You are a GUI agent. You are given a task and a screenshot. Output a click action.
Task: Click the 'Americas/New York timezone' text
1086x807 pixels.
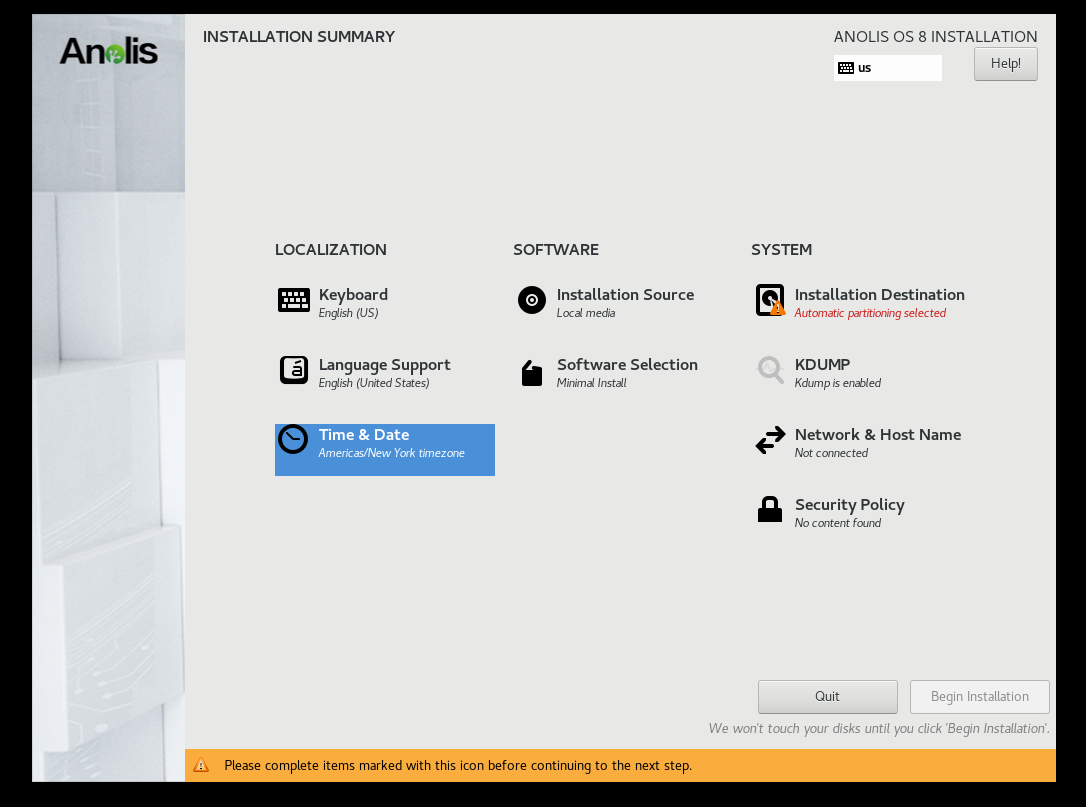[391, 453]
